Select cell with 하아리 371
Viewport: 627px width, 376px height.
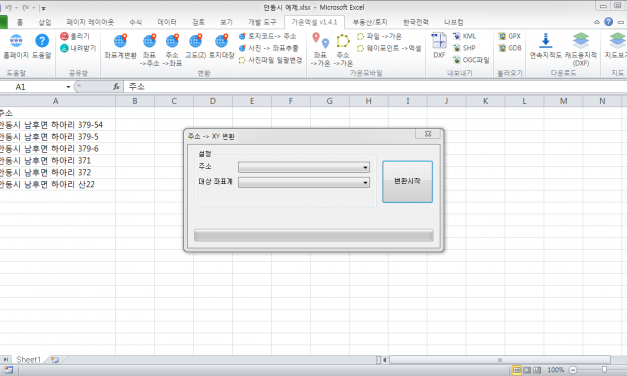(x=58, y=161)
